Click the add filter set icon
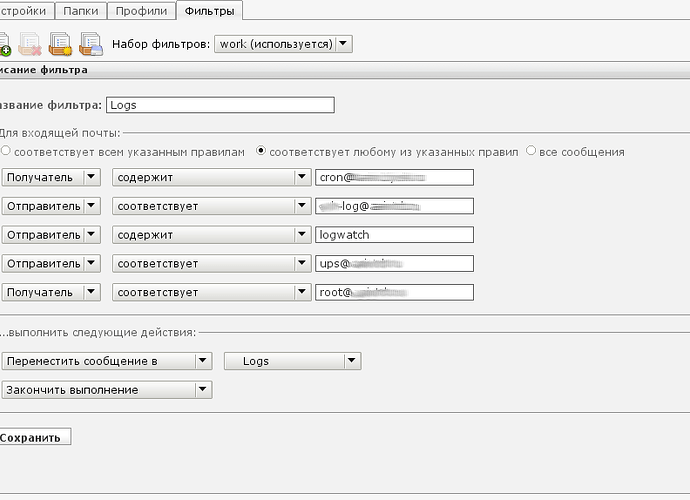 [4, 44]
